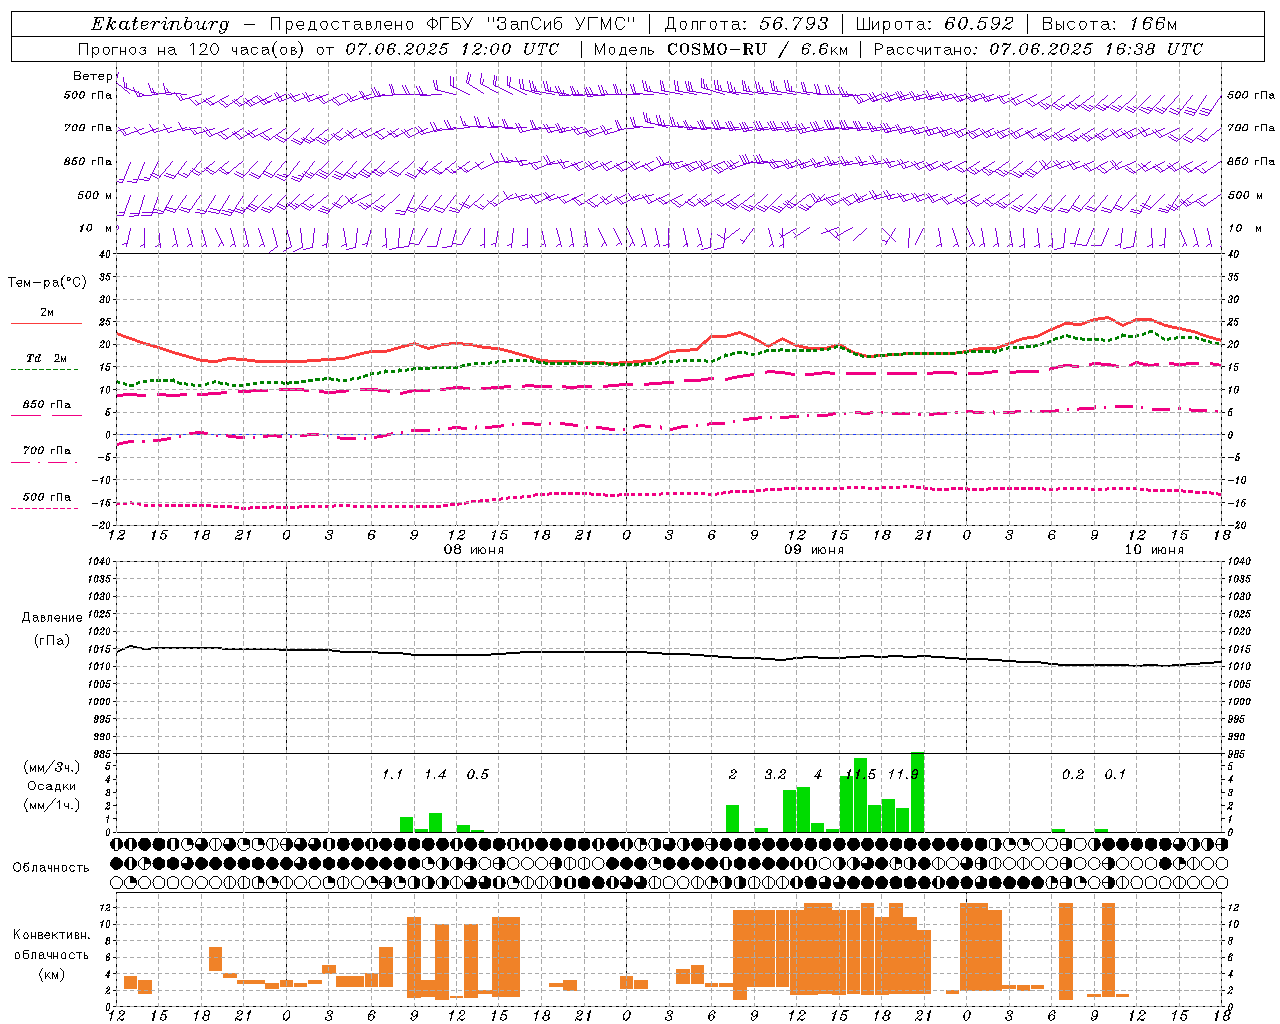The image size is (1280, 1024).
Task: Click the 850 гПа temperature legend entry
Action: pos(46,407)
